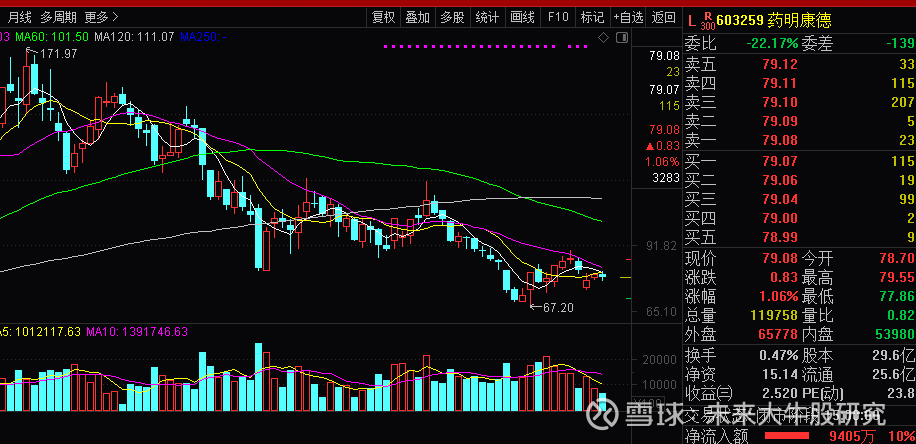Click the 20000 volume axis label

point(662,360)
